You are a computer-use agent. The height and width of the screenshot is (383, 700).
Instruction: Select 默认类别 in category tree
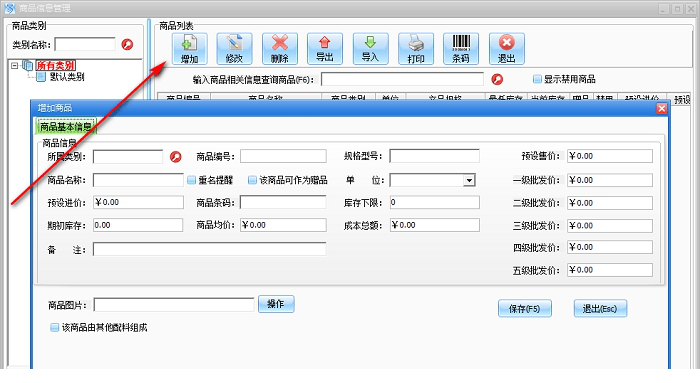point(67,77)
